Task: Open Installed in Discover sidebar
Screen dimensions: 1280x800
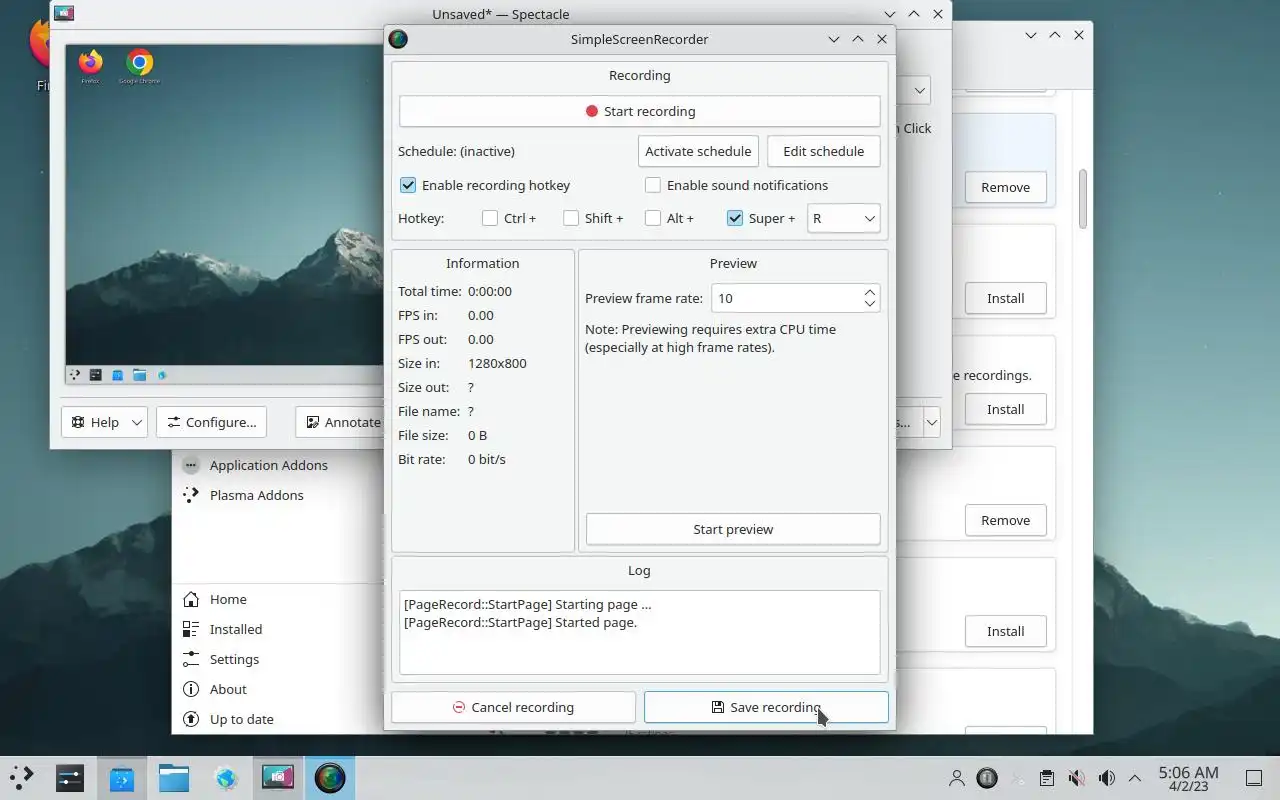Action: tap(236, 629)
